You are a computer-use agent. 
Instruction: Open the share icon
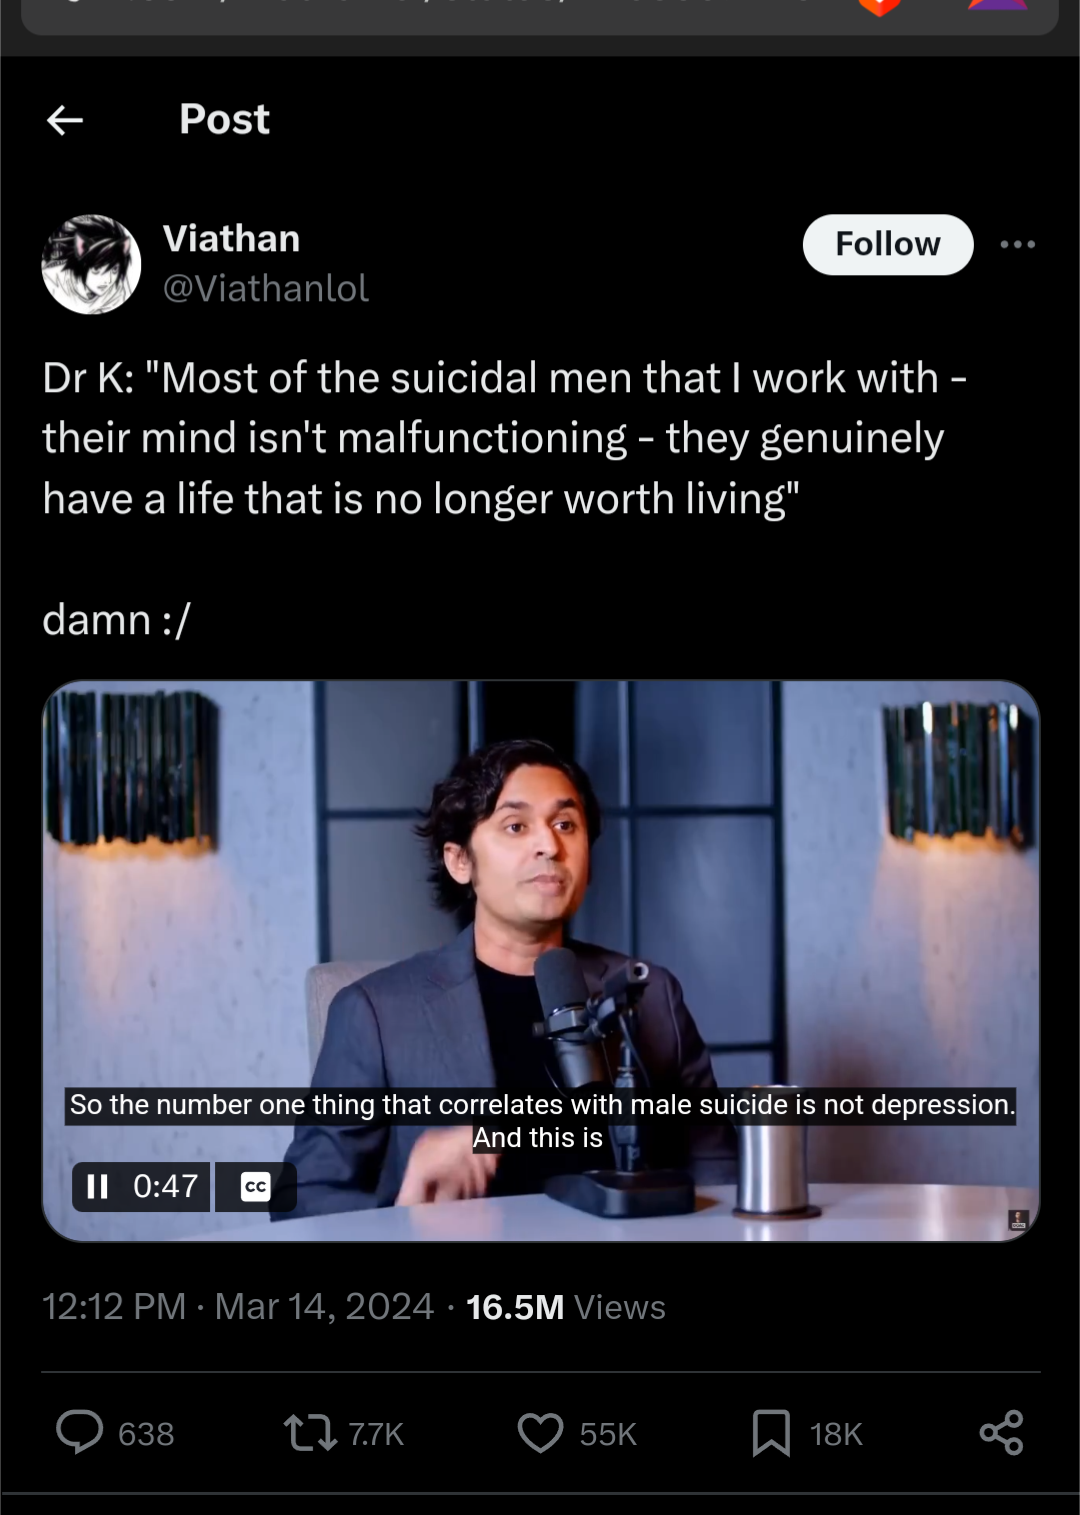[x=1001, y=1432]
